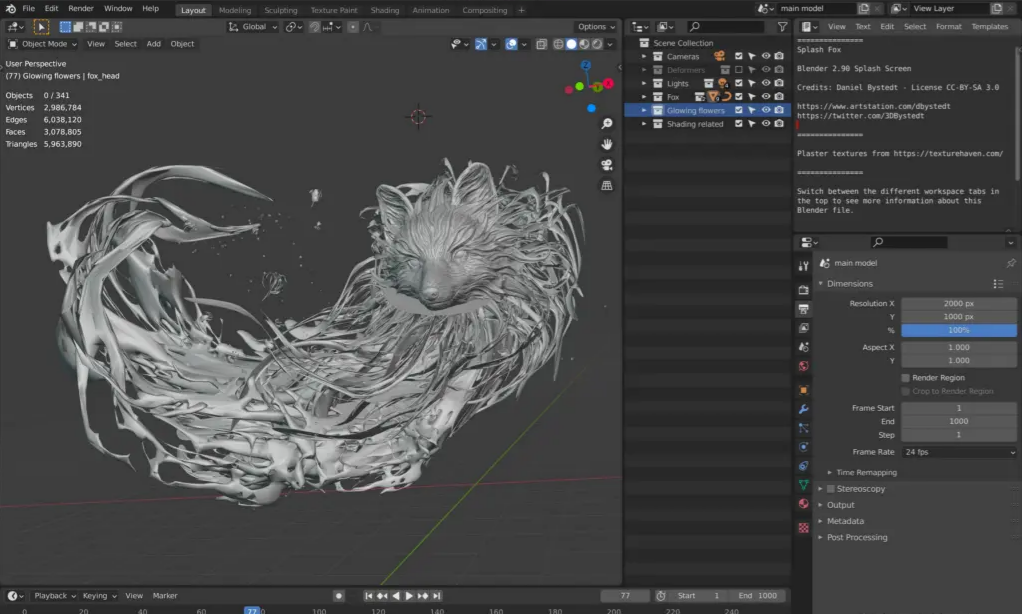Pin the properties editor with pin icon
This screenshot has height=614, width=1022.
pyautogui.click(x=1010, y=263)
